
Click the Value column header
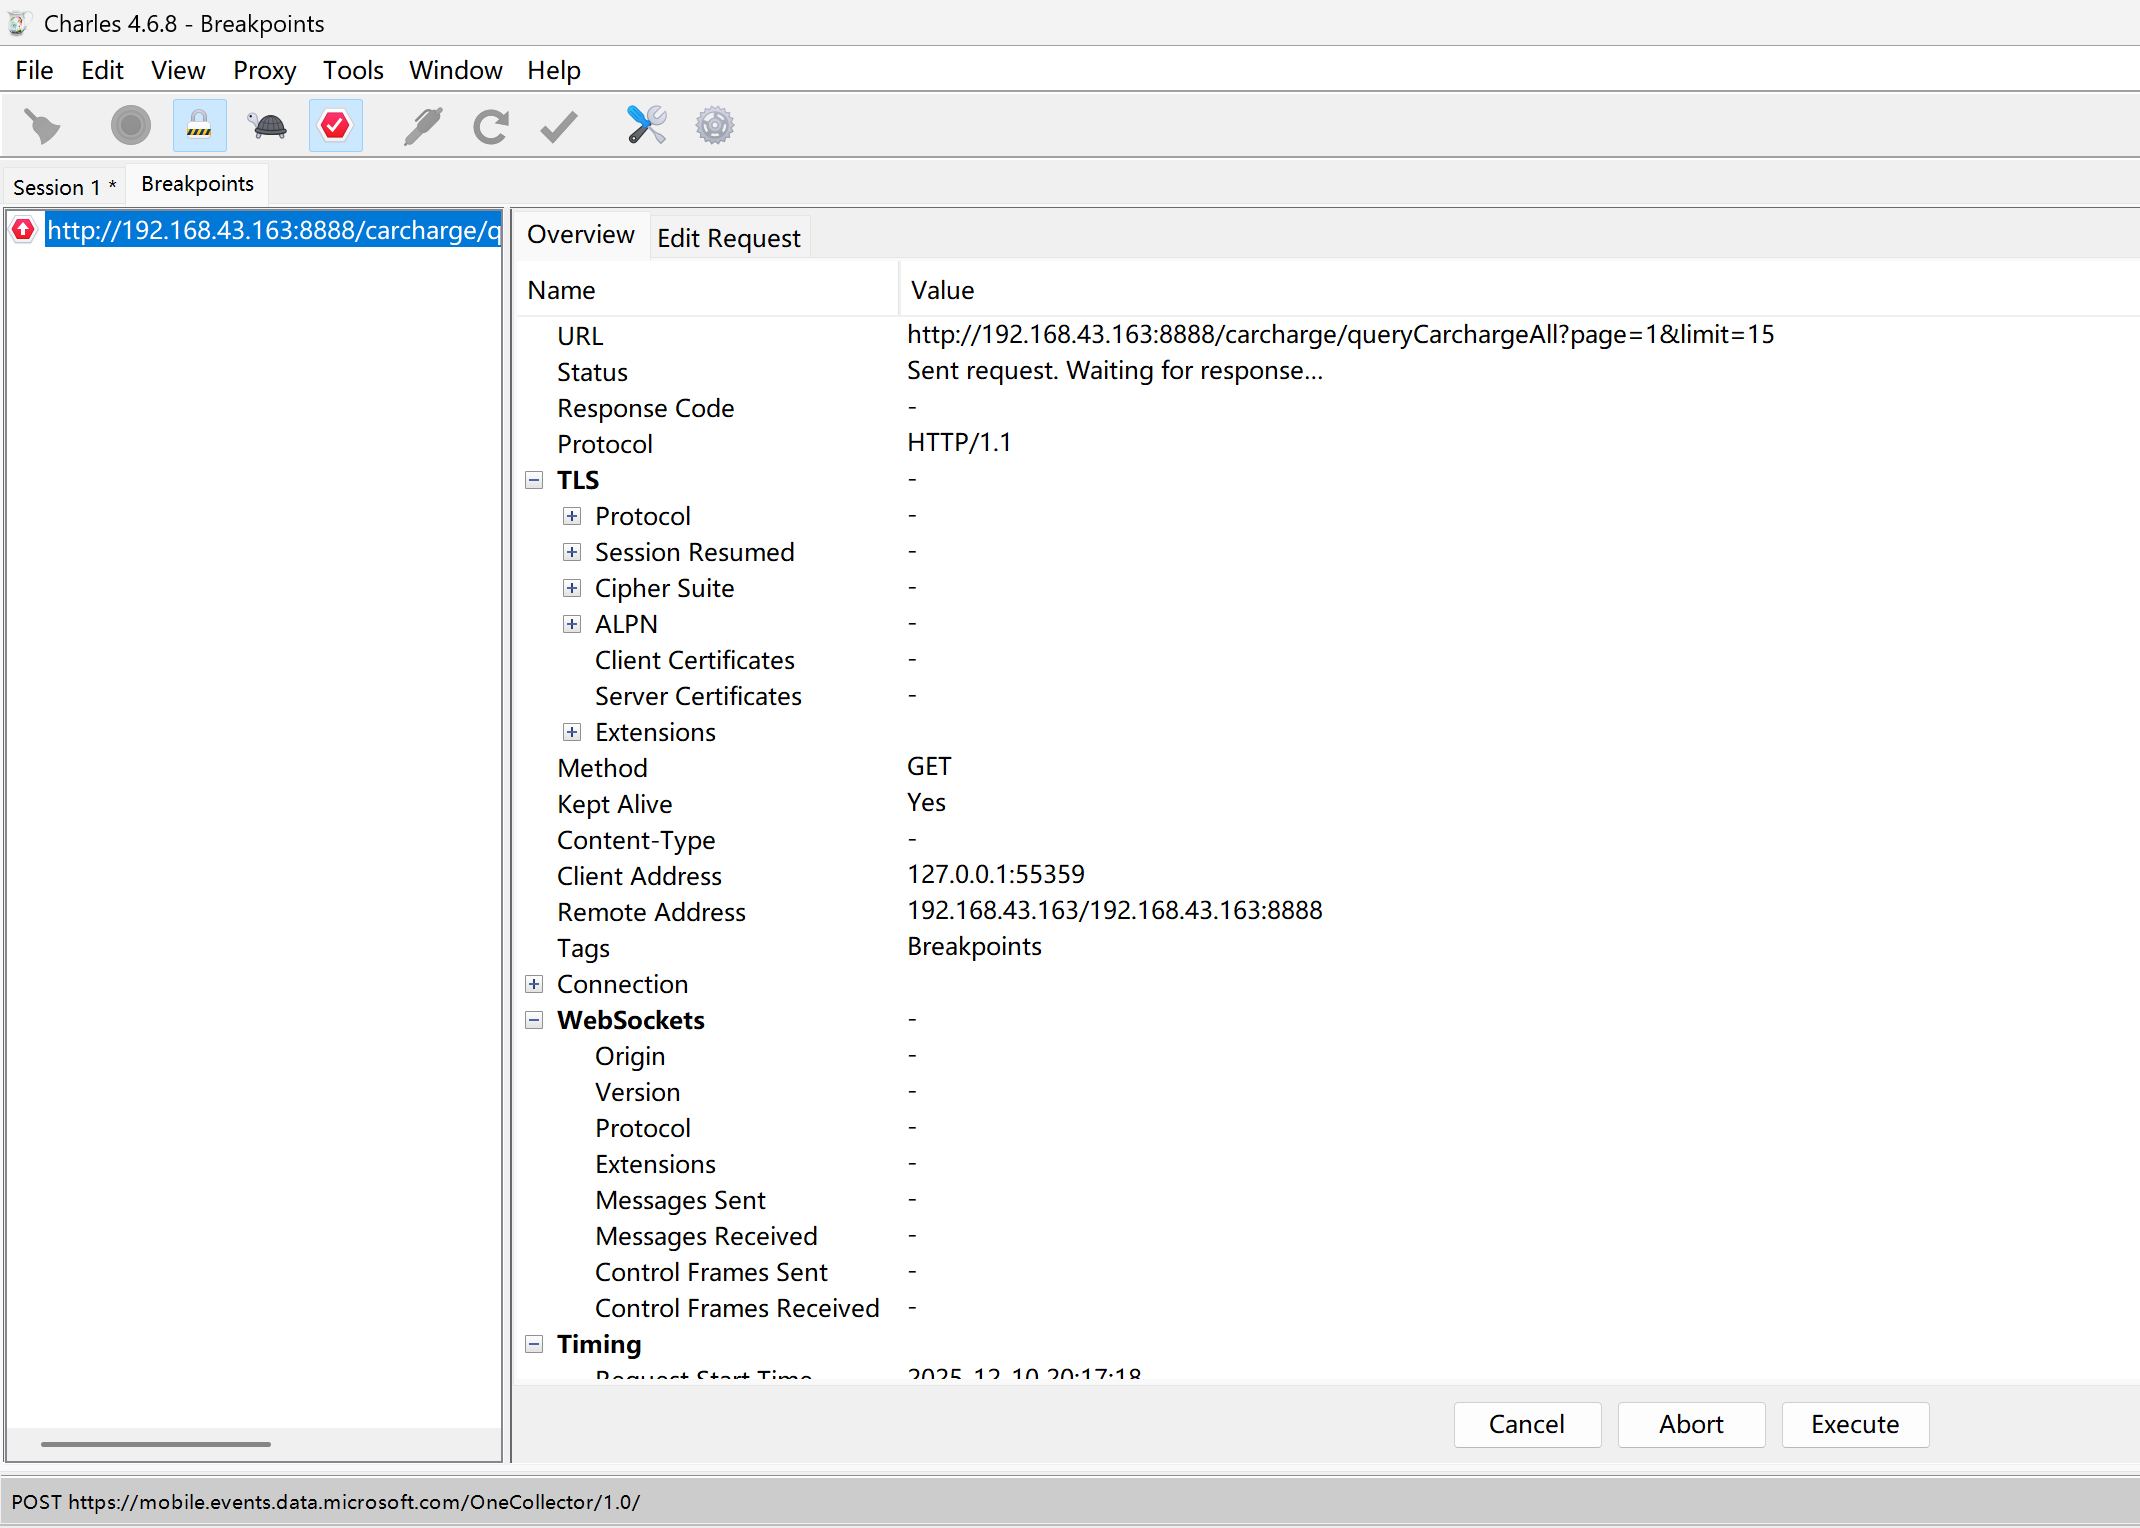pyautogui.click(x=1519, y=290)
